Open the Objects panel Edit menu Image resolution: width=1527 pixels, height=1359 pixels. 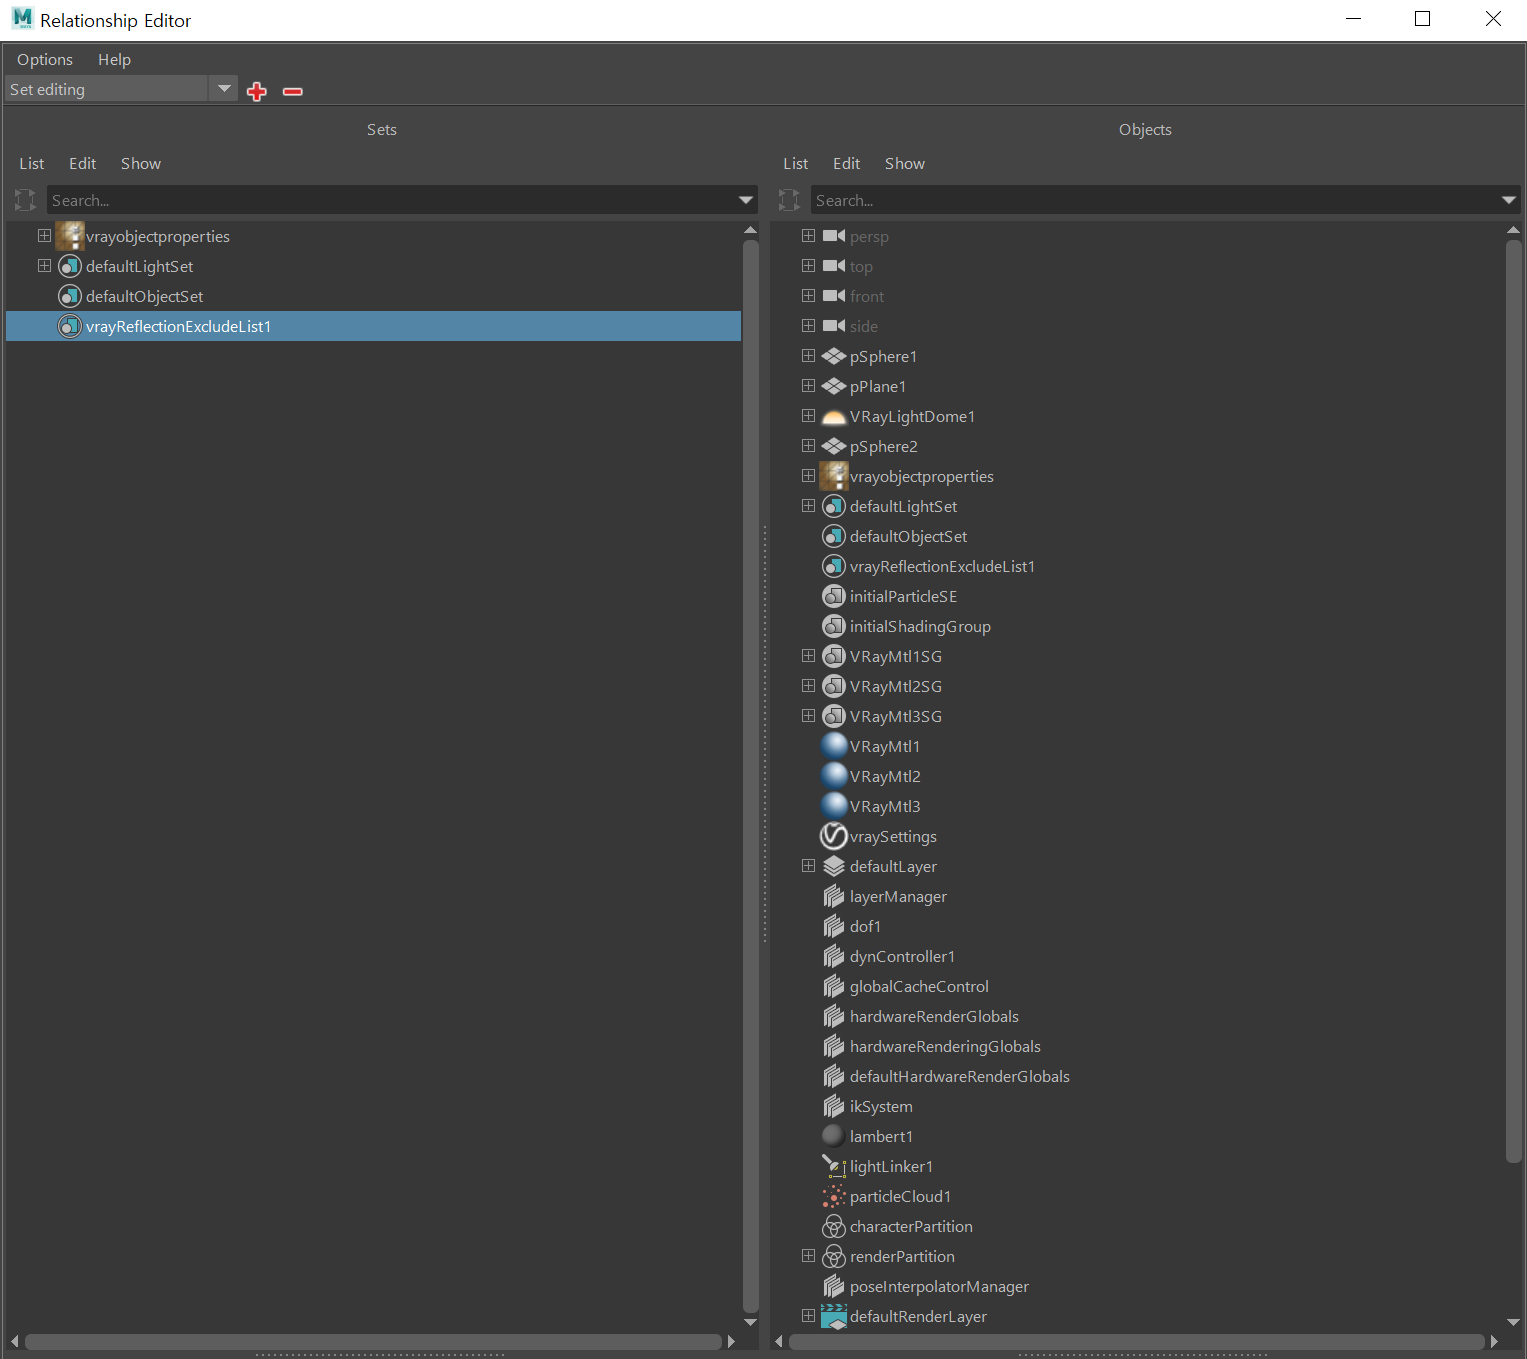(x=846, y=164)
